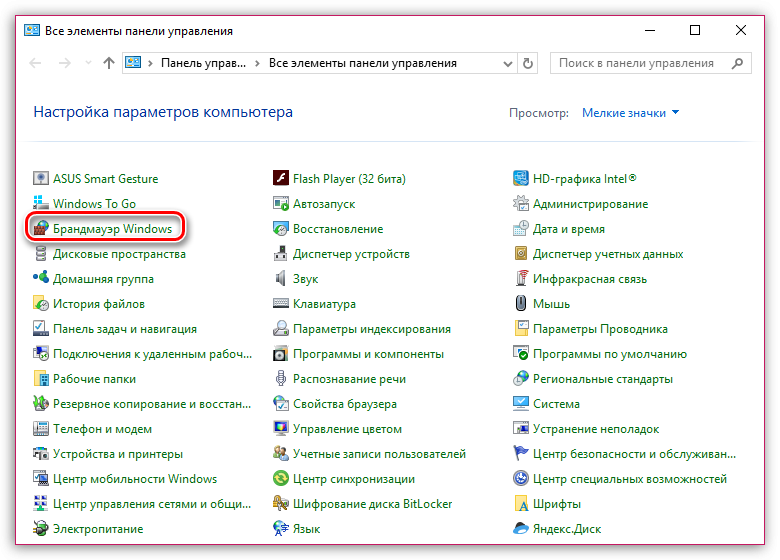Click the Мышь mouse icon

point(521,304)
